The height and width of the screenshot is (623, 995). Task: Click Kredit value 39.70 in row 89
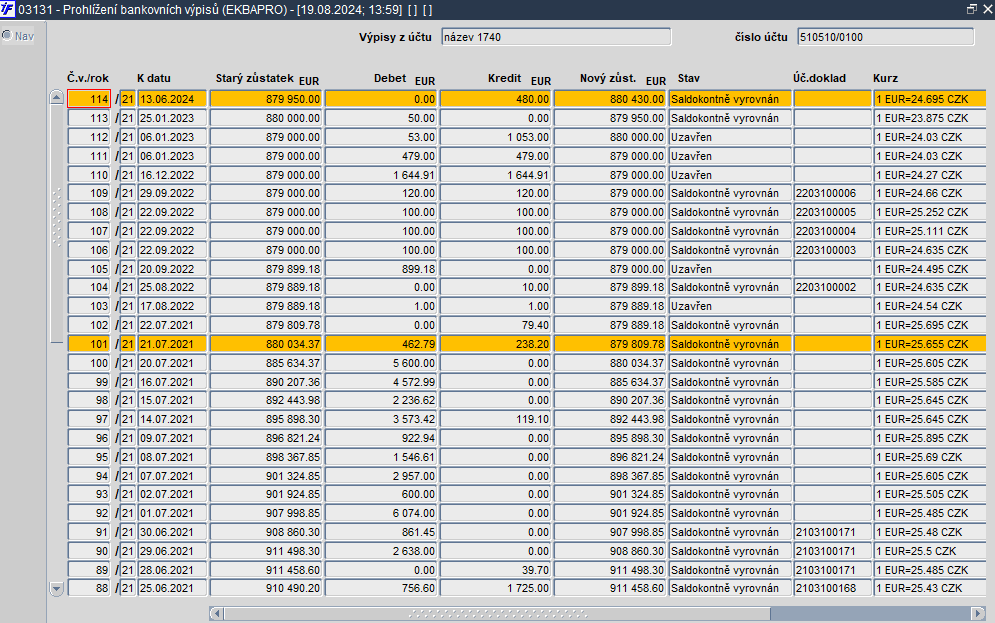(496, 570)
